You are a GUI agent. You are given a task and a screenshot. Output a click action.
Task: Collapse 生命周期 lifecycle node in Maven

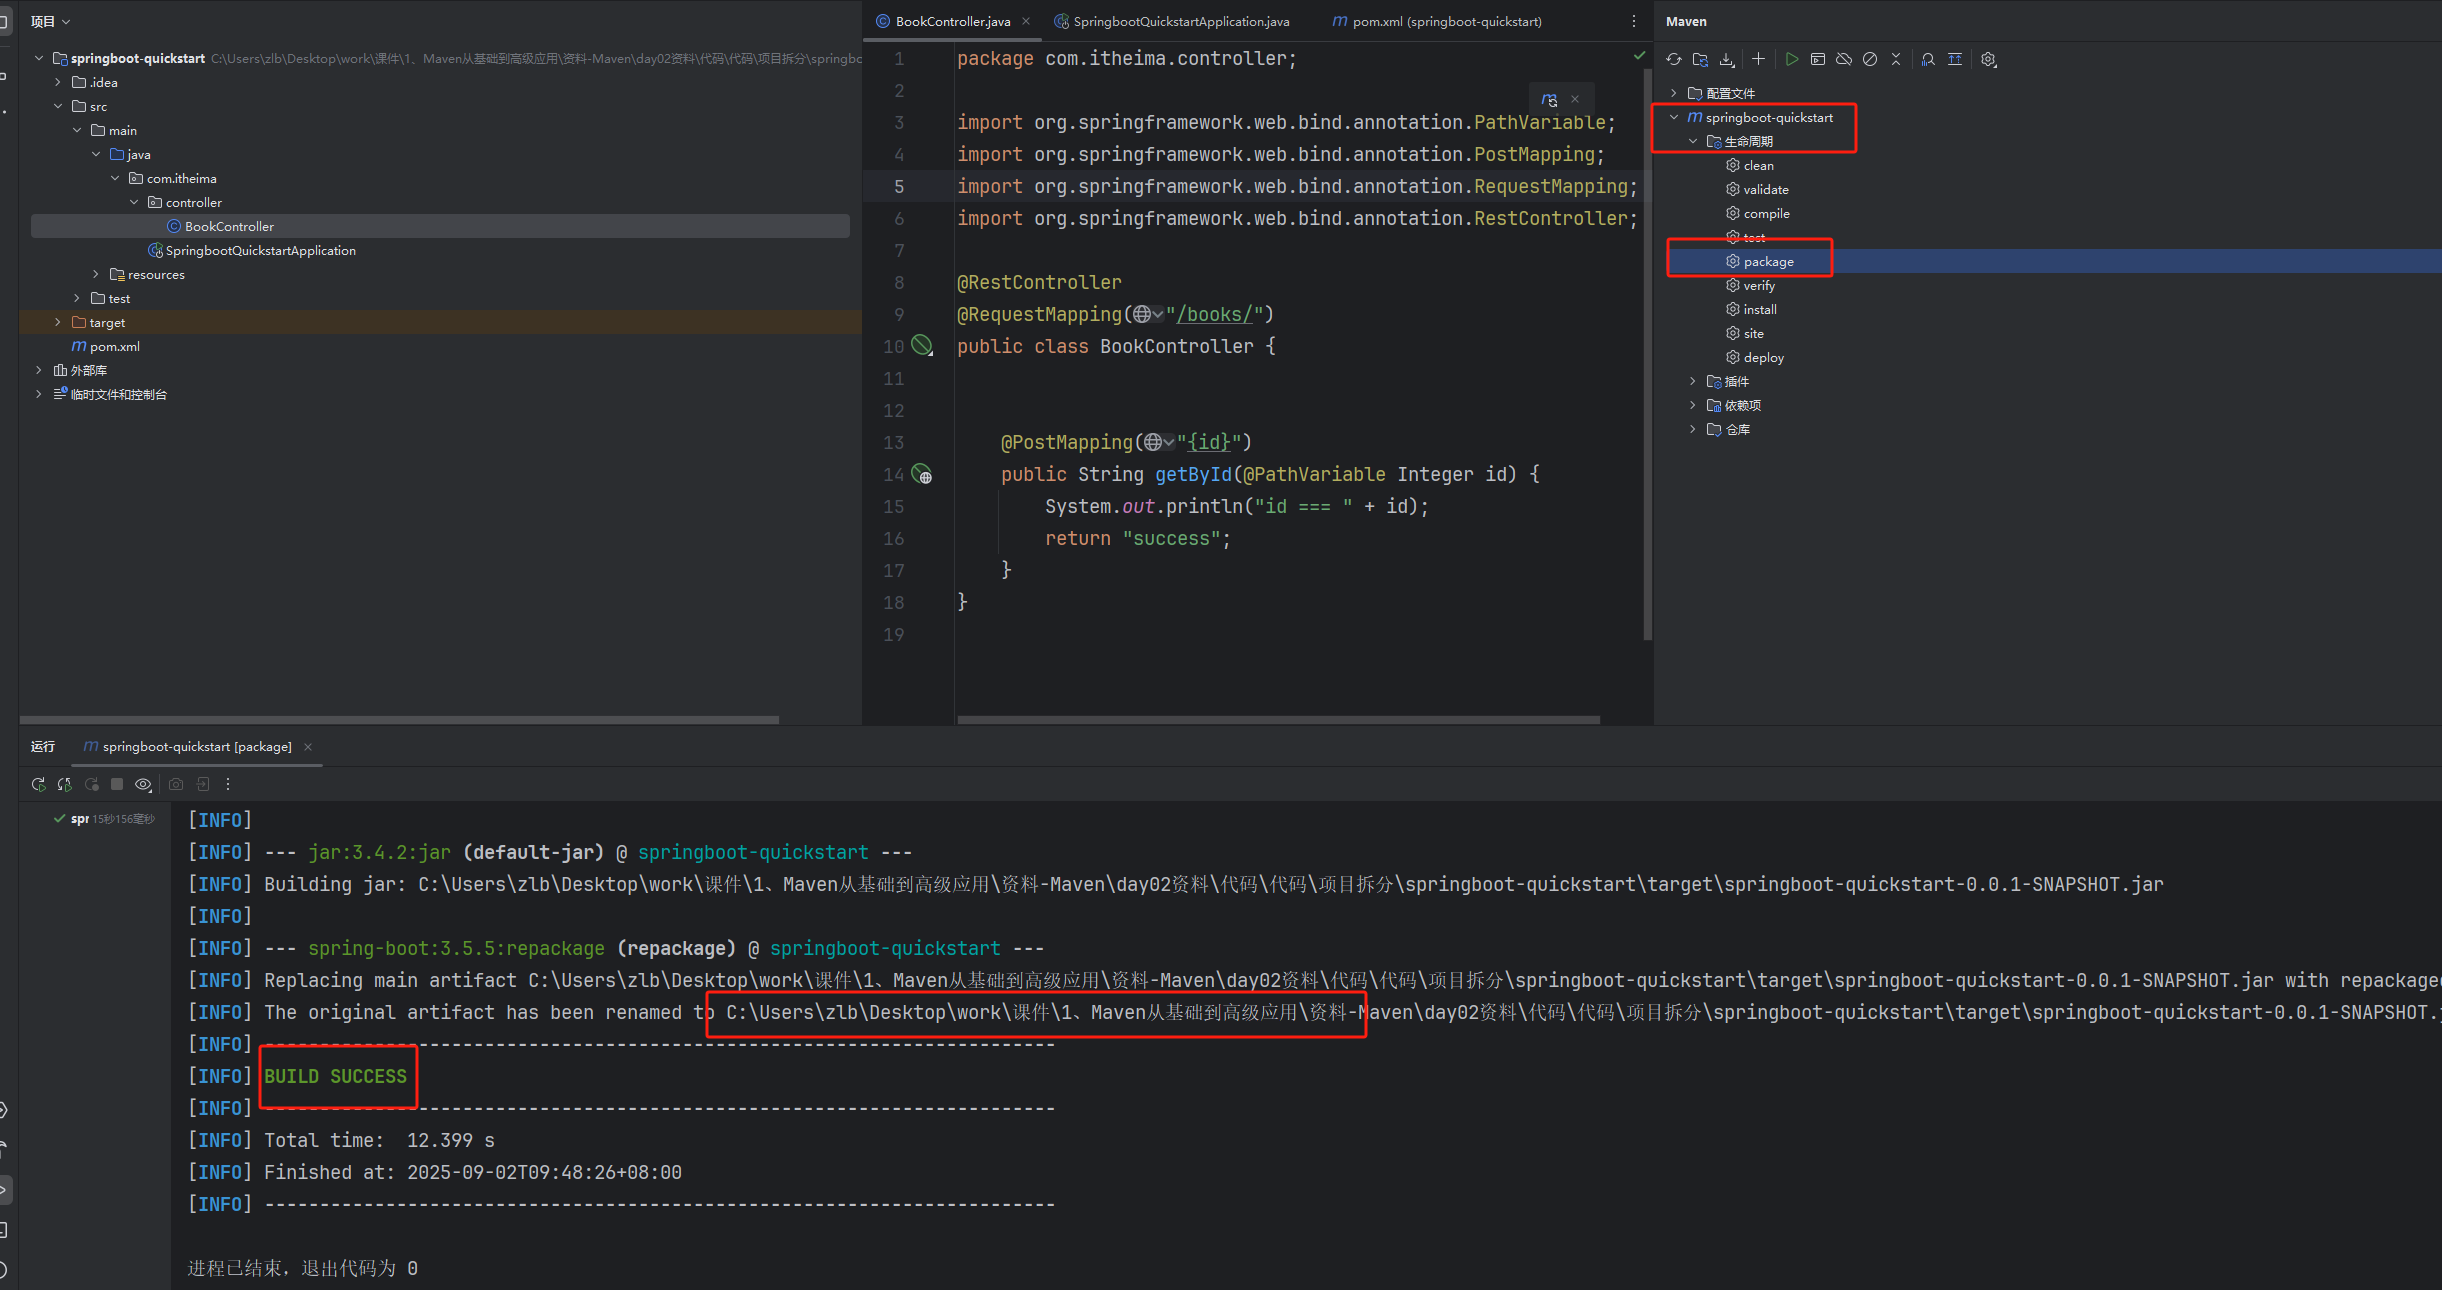pyautogui.click(x=1693, y=141)
